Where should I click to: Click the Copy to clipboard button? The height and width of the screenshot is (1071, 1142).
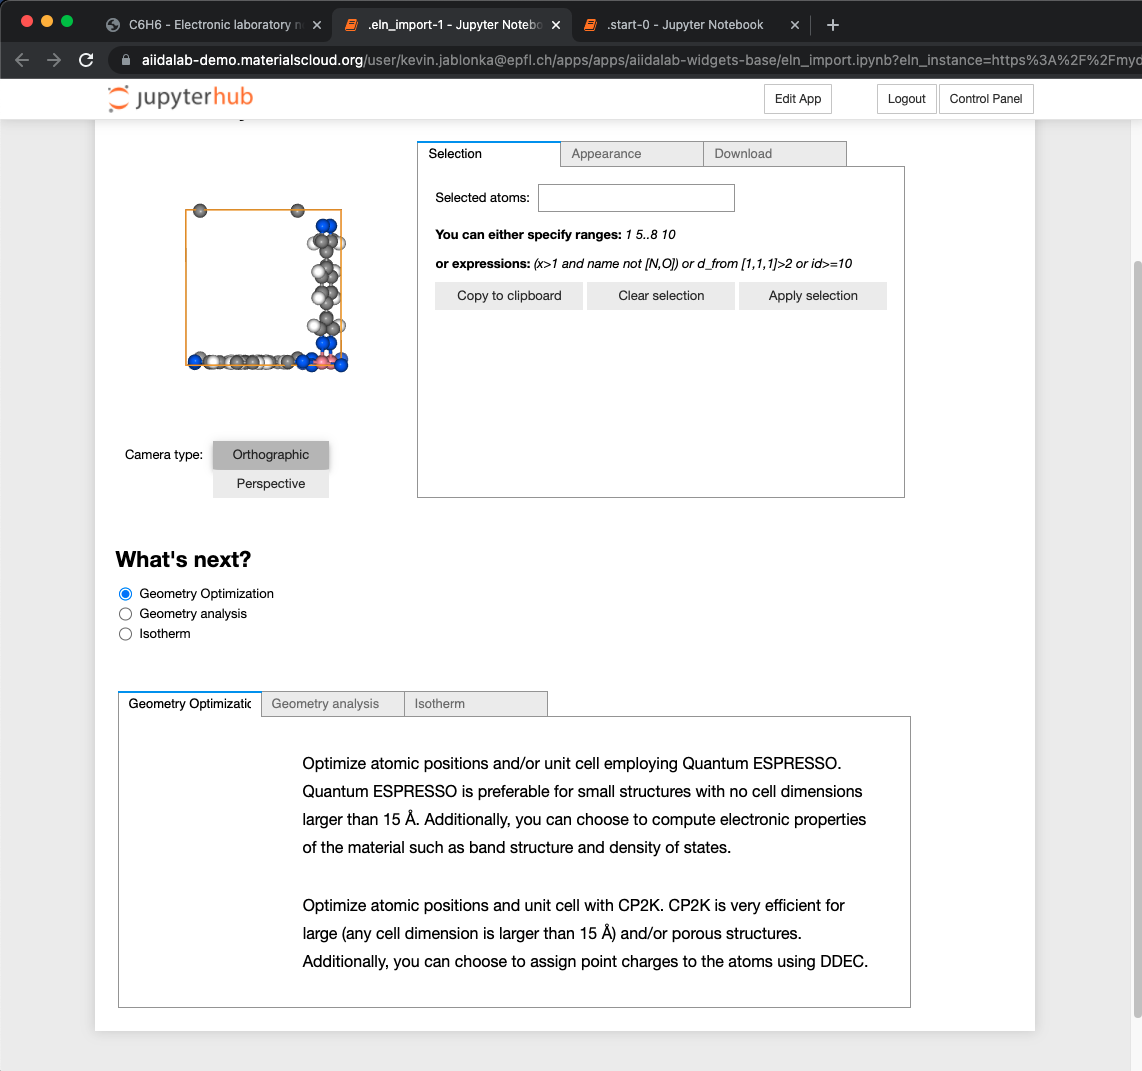click(x=508, y=295)
